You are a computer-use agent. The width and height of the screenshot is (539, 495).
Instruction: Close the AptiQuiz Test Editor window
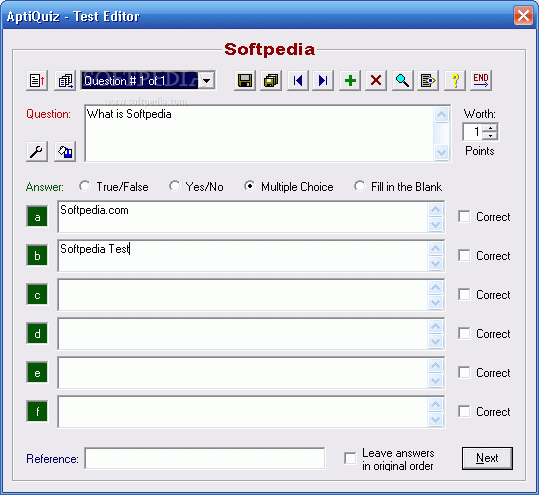(523, 16)
